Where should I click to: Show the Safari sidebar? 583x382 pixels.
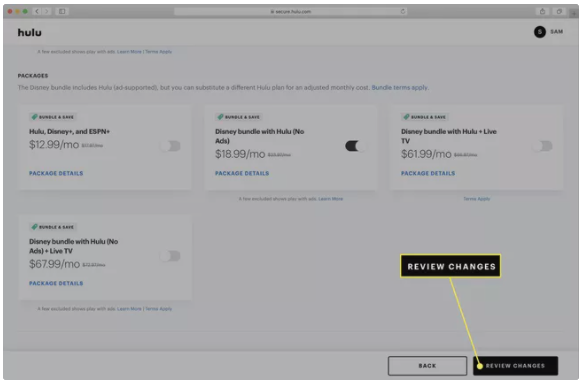(x=62, y=12)
